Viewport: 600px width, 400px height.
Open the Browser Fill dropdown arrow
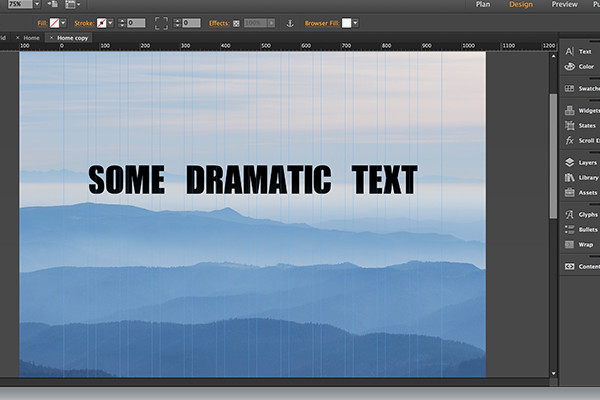(x=355, y=23)
